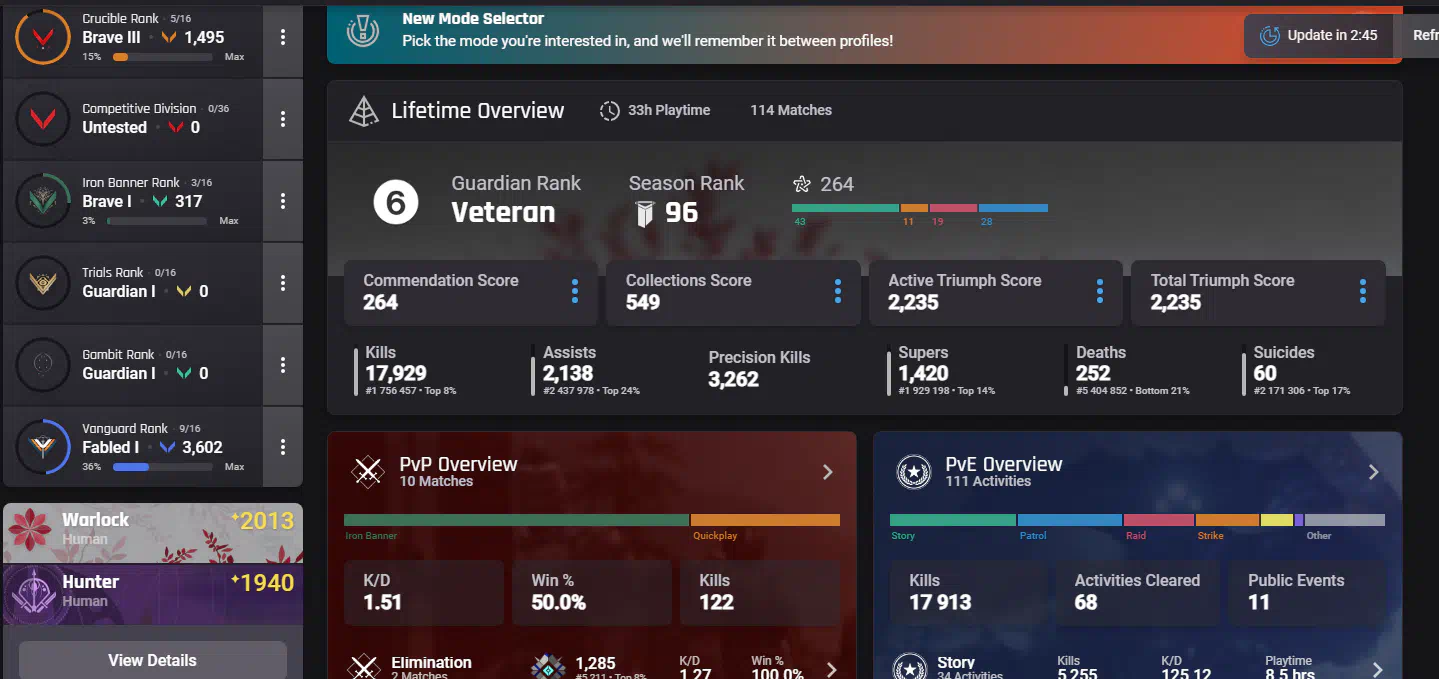
Task: Open Total Triumph Score options menu
Action: (1363, 291)
